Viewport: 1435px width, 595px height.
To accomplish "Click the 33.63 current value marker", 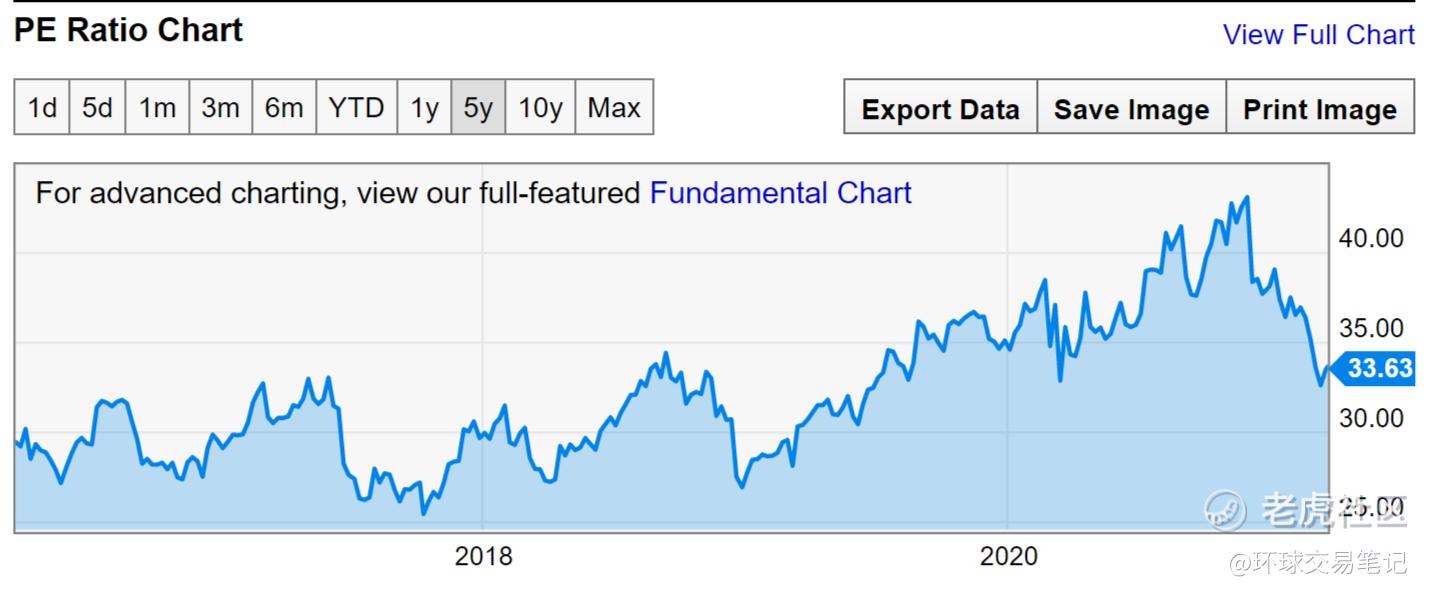I will click(x=1378, y=368).
